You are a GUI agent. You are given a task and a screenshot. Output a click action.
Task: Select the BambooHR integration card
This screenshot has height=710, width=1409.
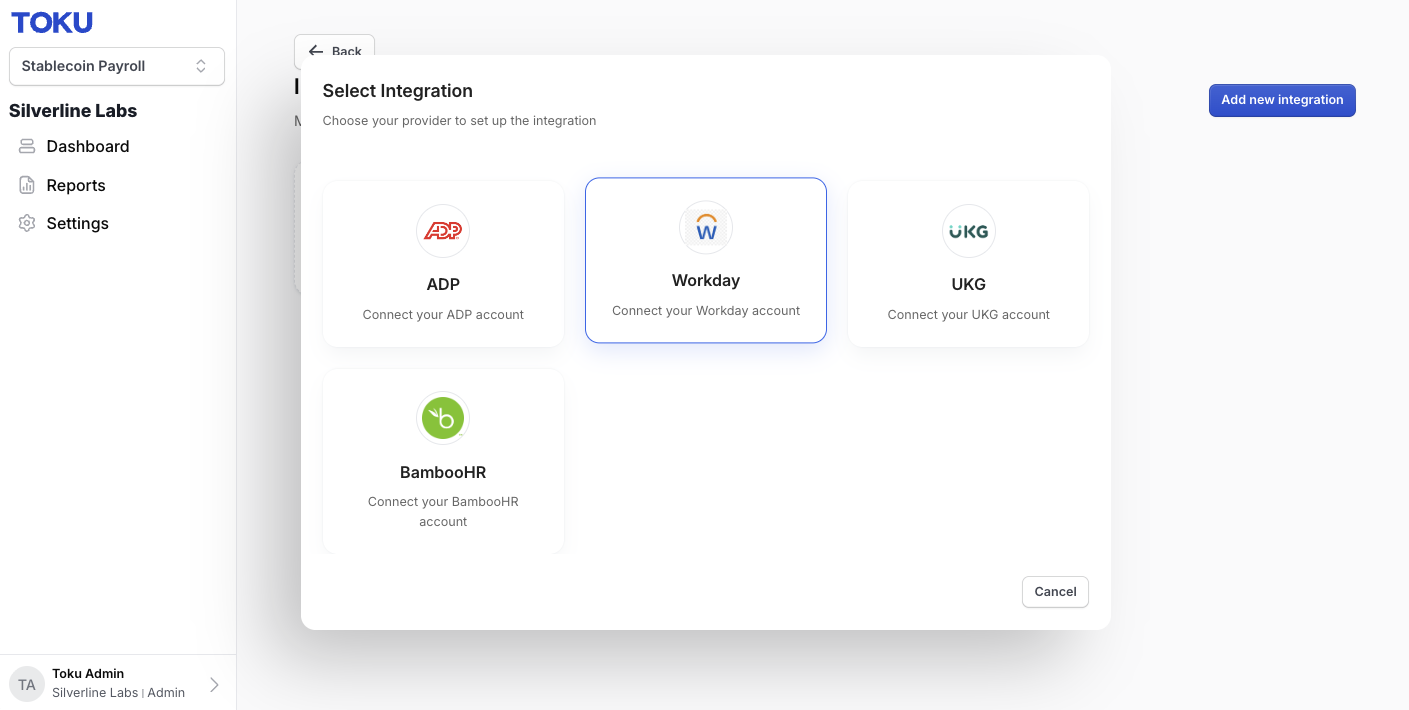click(443, 461)
